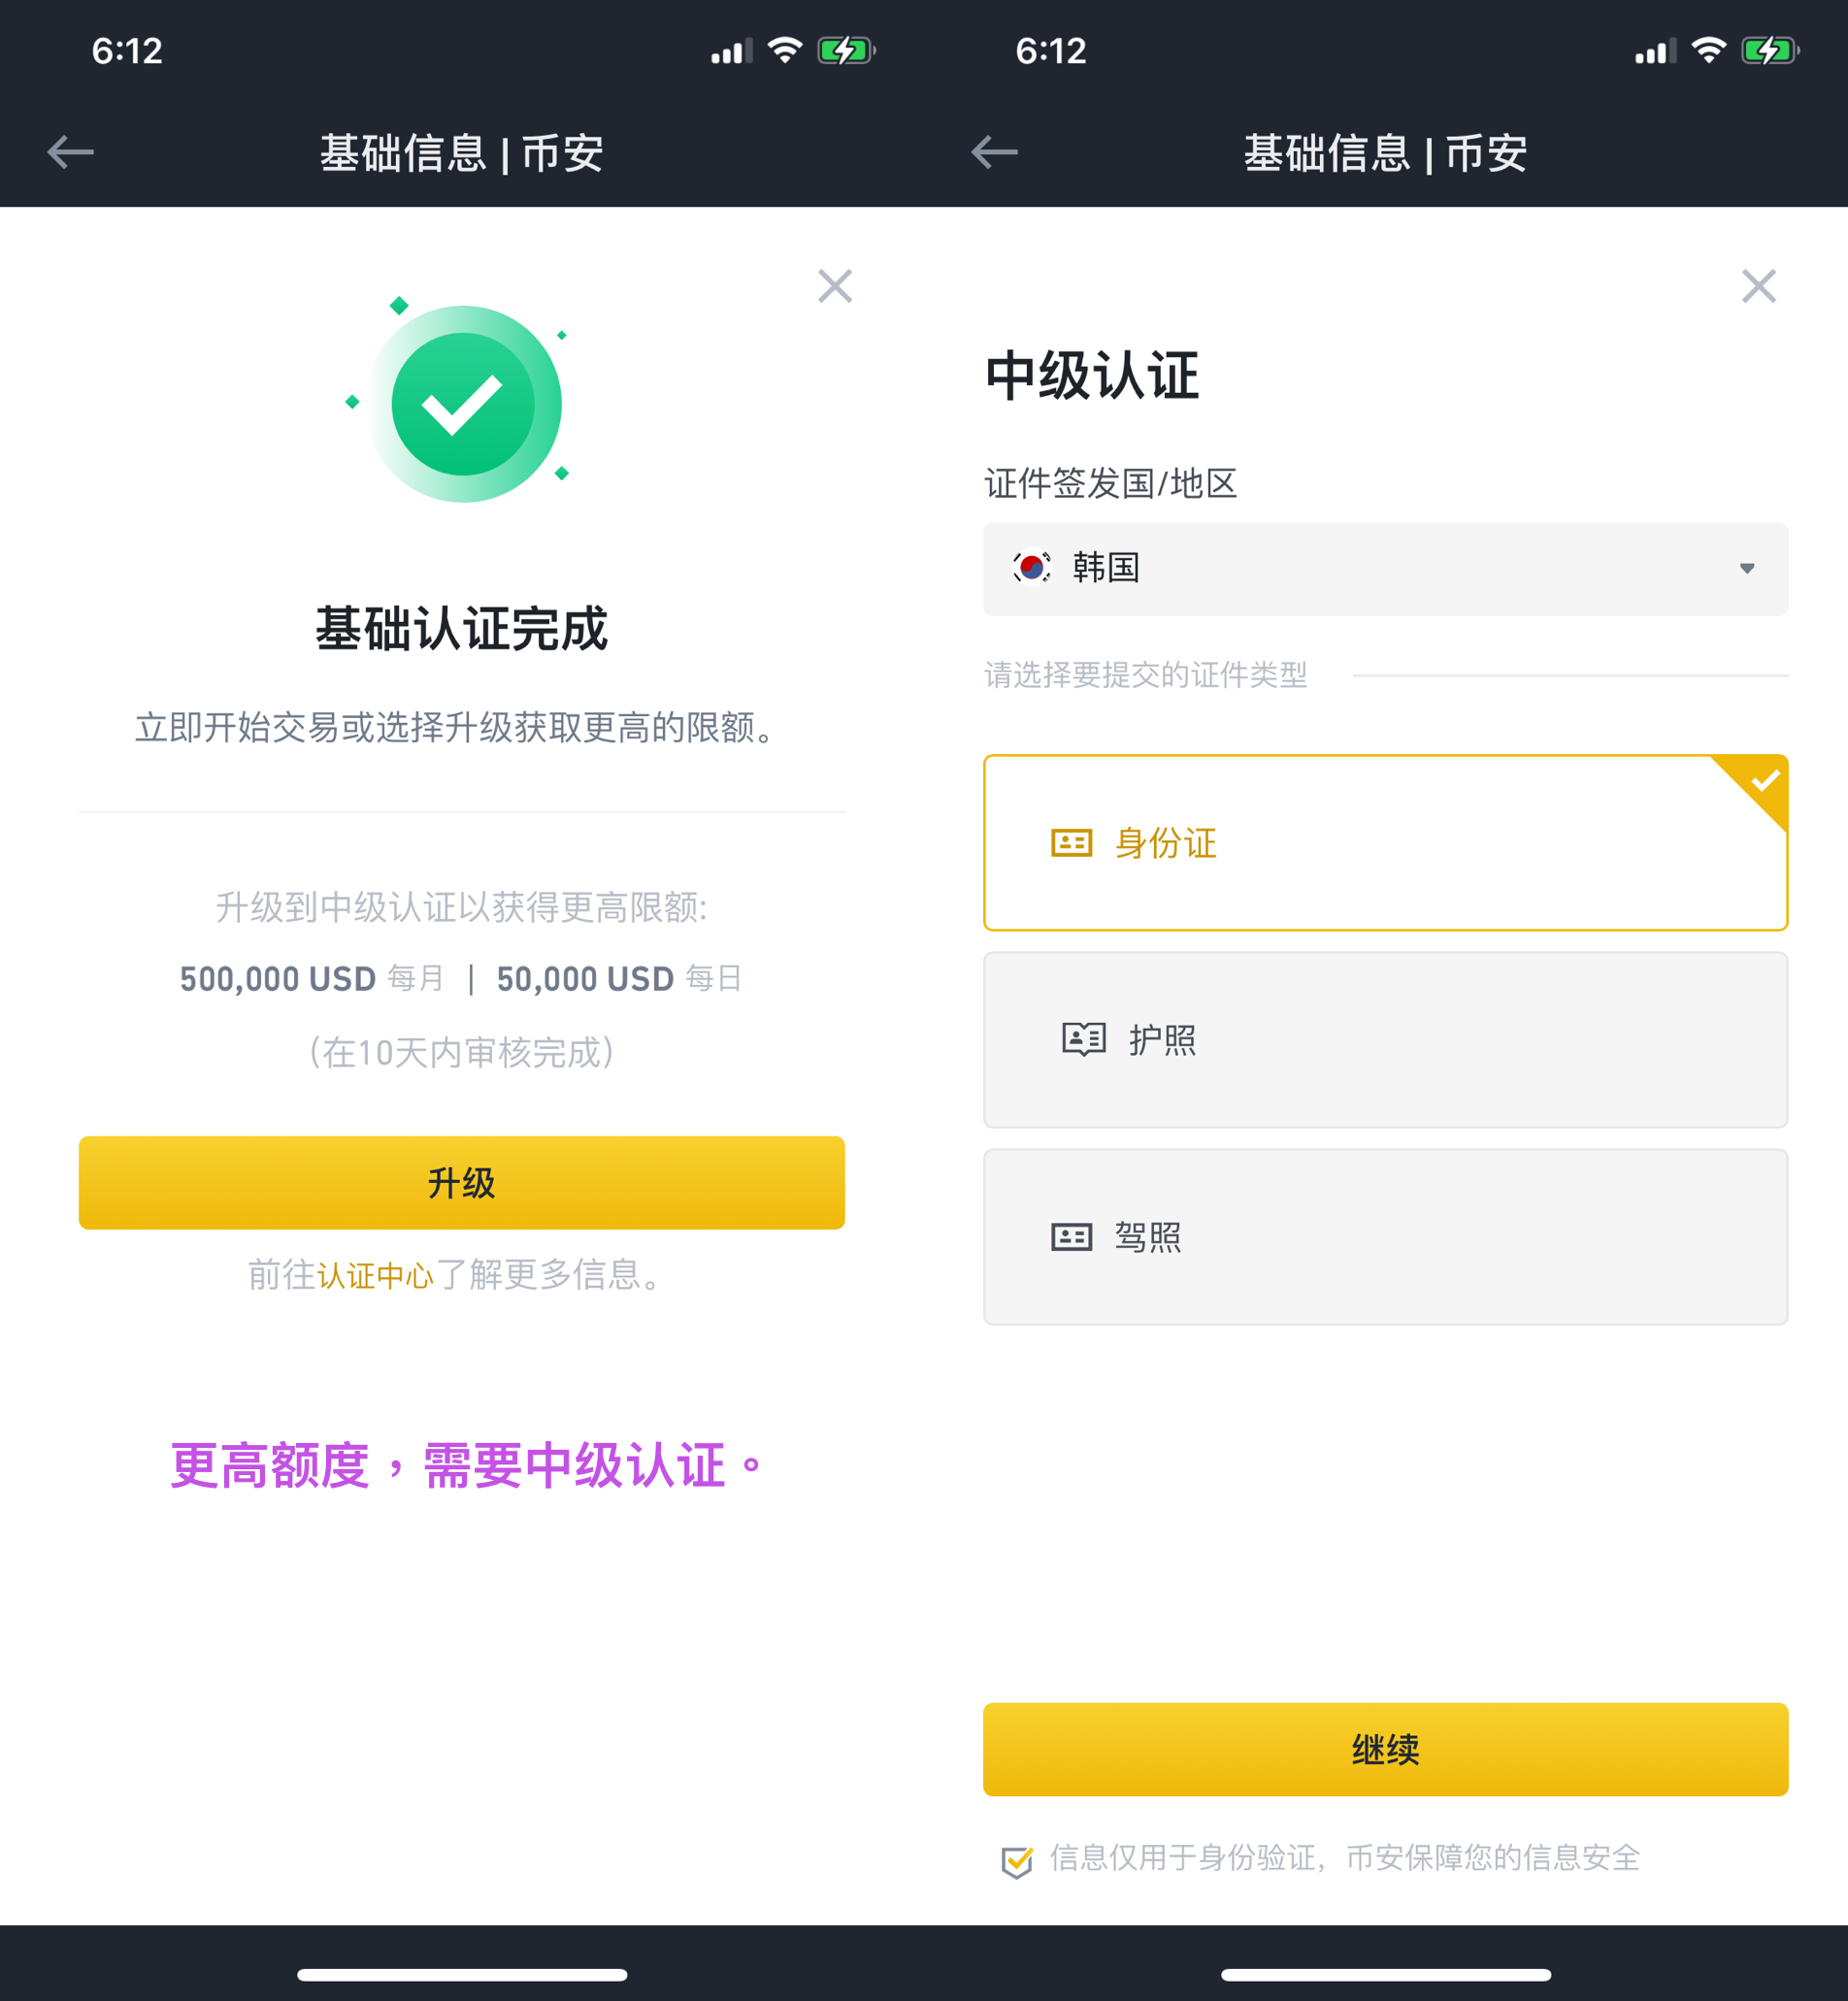Click the ID card icon beside 身份证
This screenshot has width=1848, height=2001.
pyautogui.click(x=1070, y=844)
